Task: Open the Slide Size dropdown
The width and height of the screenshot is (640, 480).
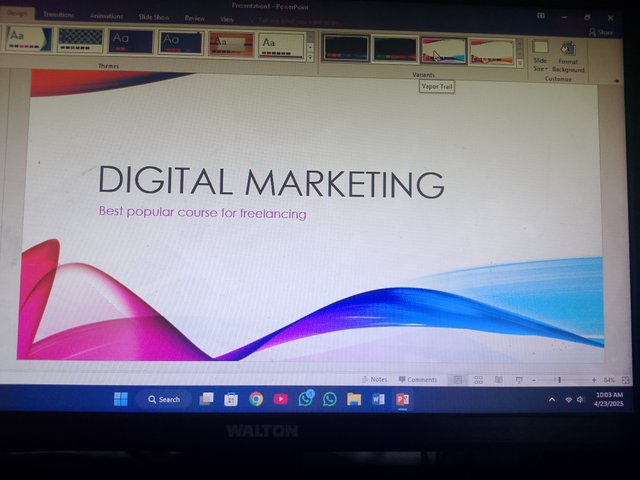Action: [x=540, y=56]
